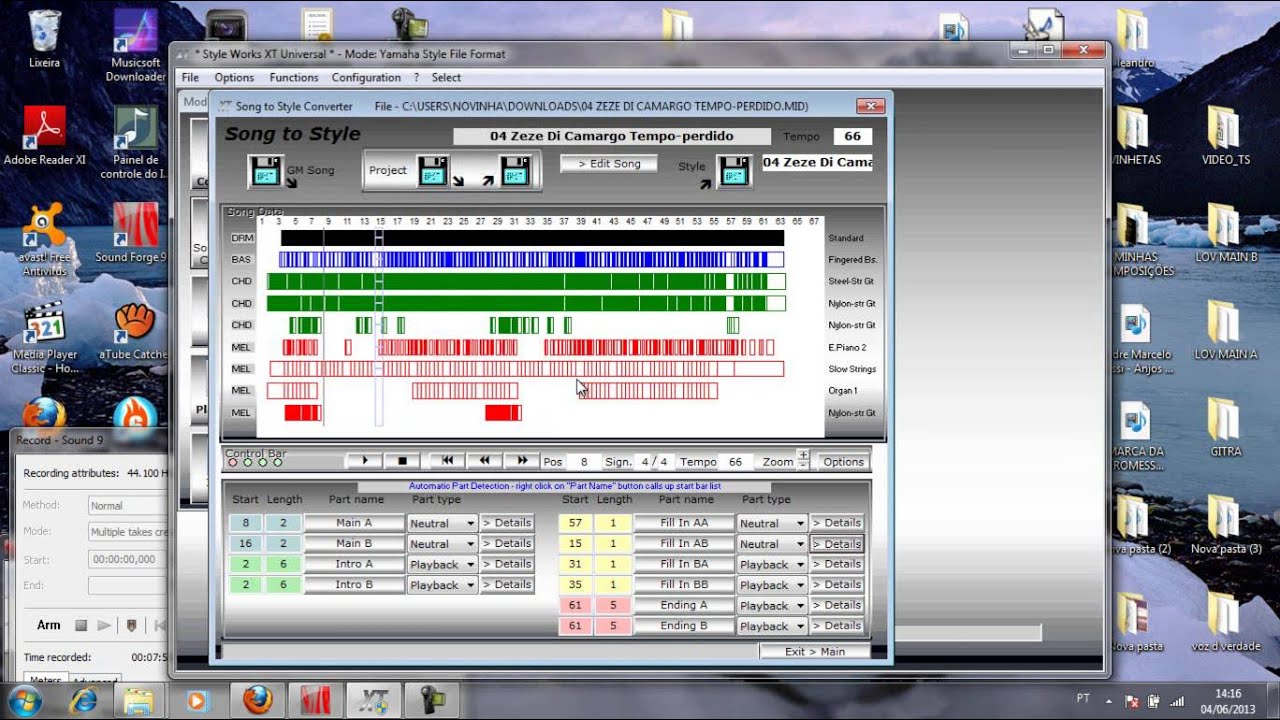
Task: Click the Fill In BA part name button
Action: click(684, 564)
